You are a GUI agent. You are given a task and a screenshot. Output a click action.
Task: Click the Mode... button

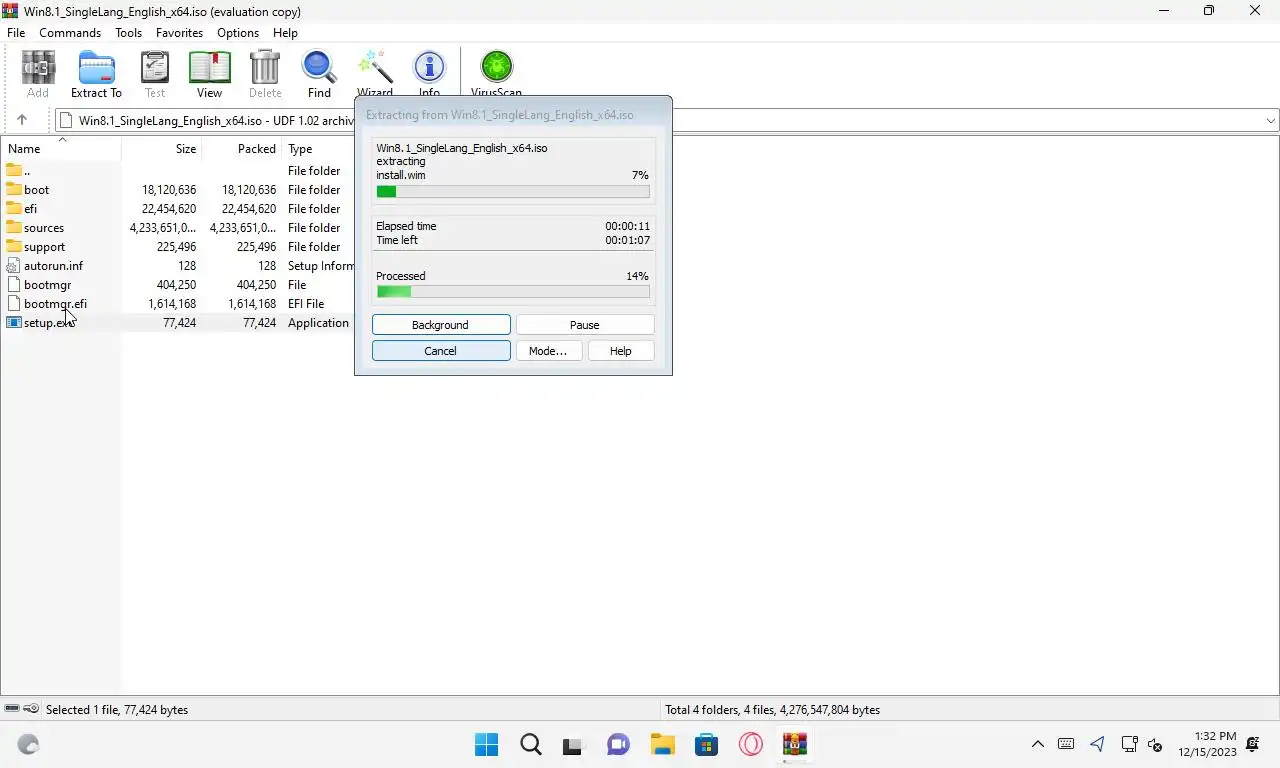point(548,351)
